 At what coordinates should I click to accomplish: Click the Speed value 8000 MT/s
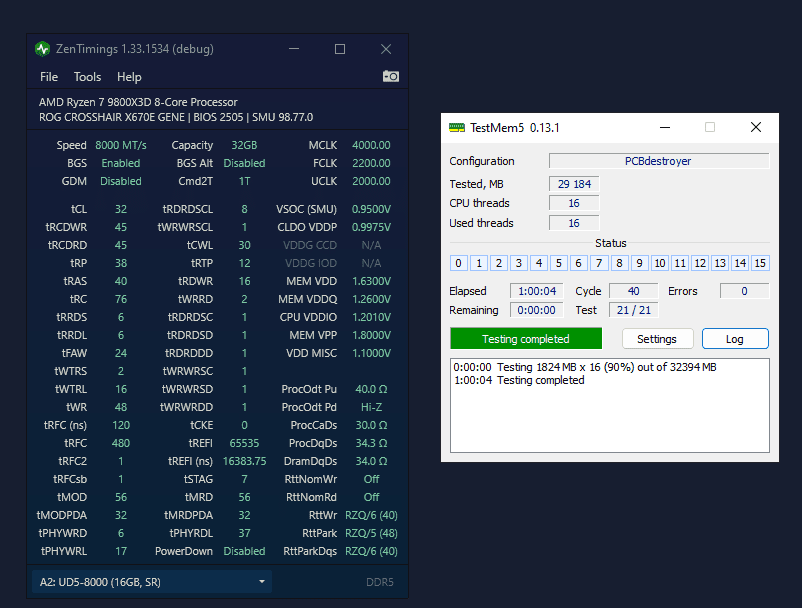[x=121, y=145]
